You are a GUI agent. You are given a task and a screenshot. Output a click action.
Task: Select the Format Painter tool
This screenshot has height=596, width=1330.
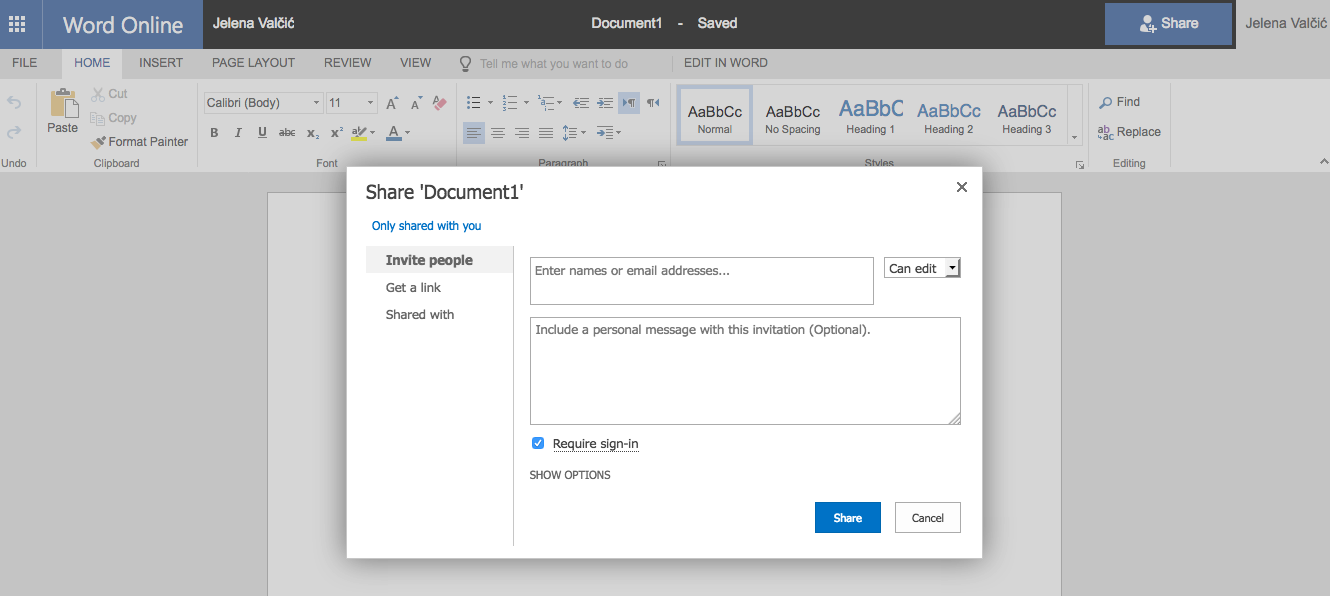[139, 142]
